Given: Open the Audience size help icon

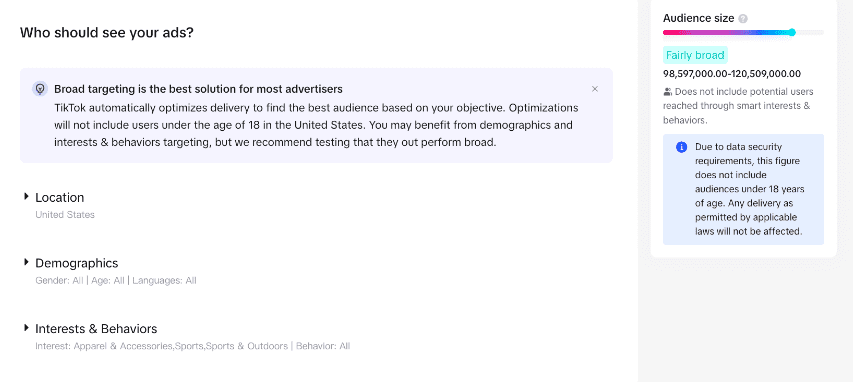Looking at the screenshot, I should [743, 19].
